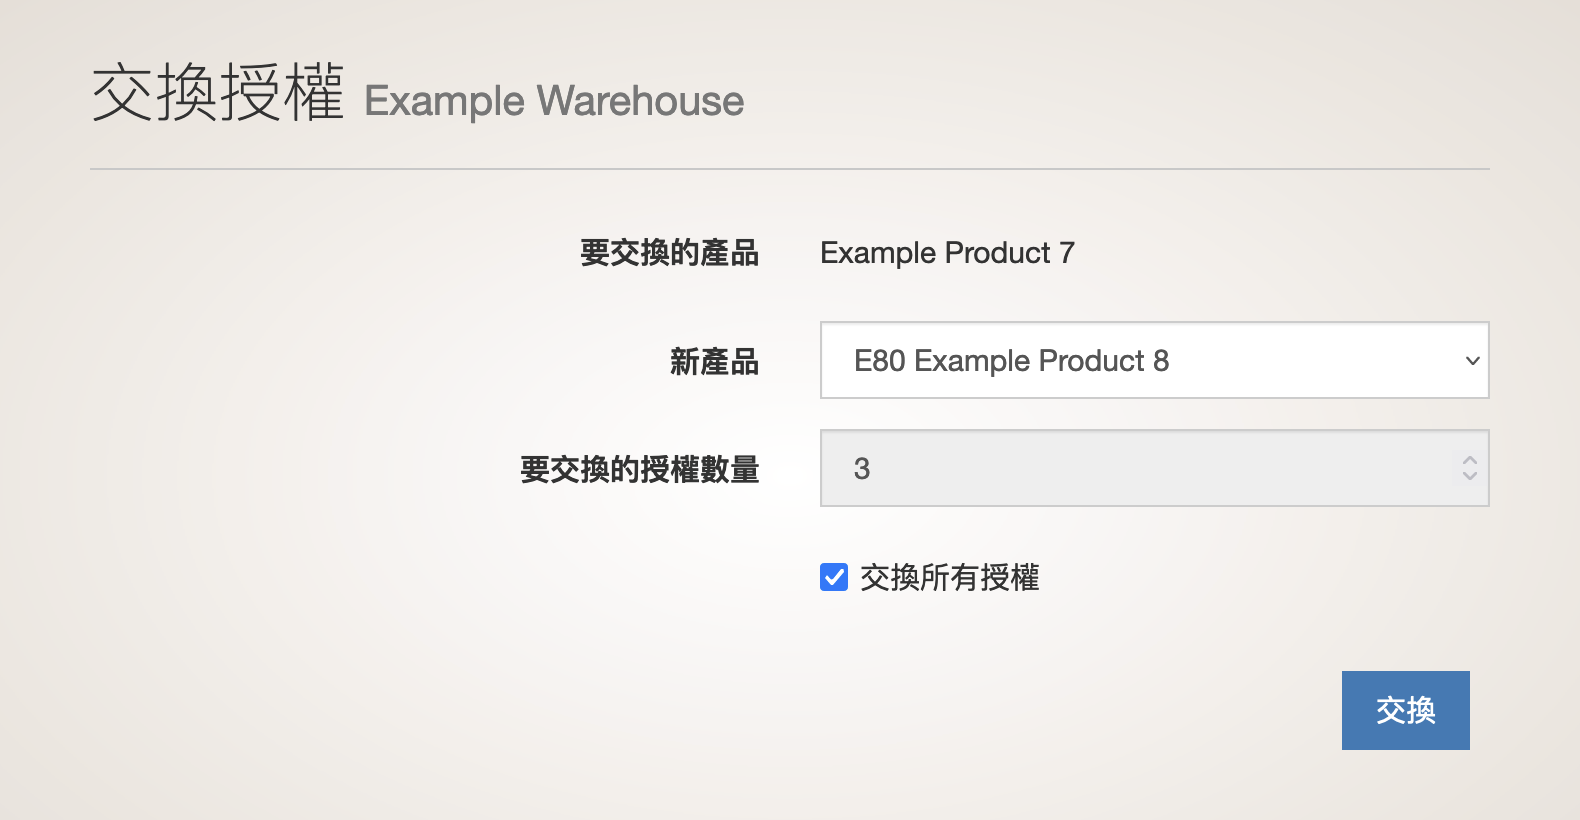
Task: Increase license quantity with the up stepper arrow
Action: coord(1469,460)
